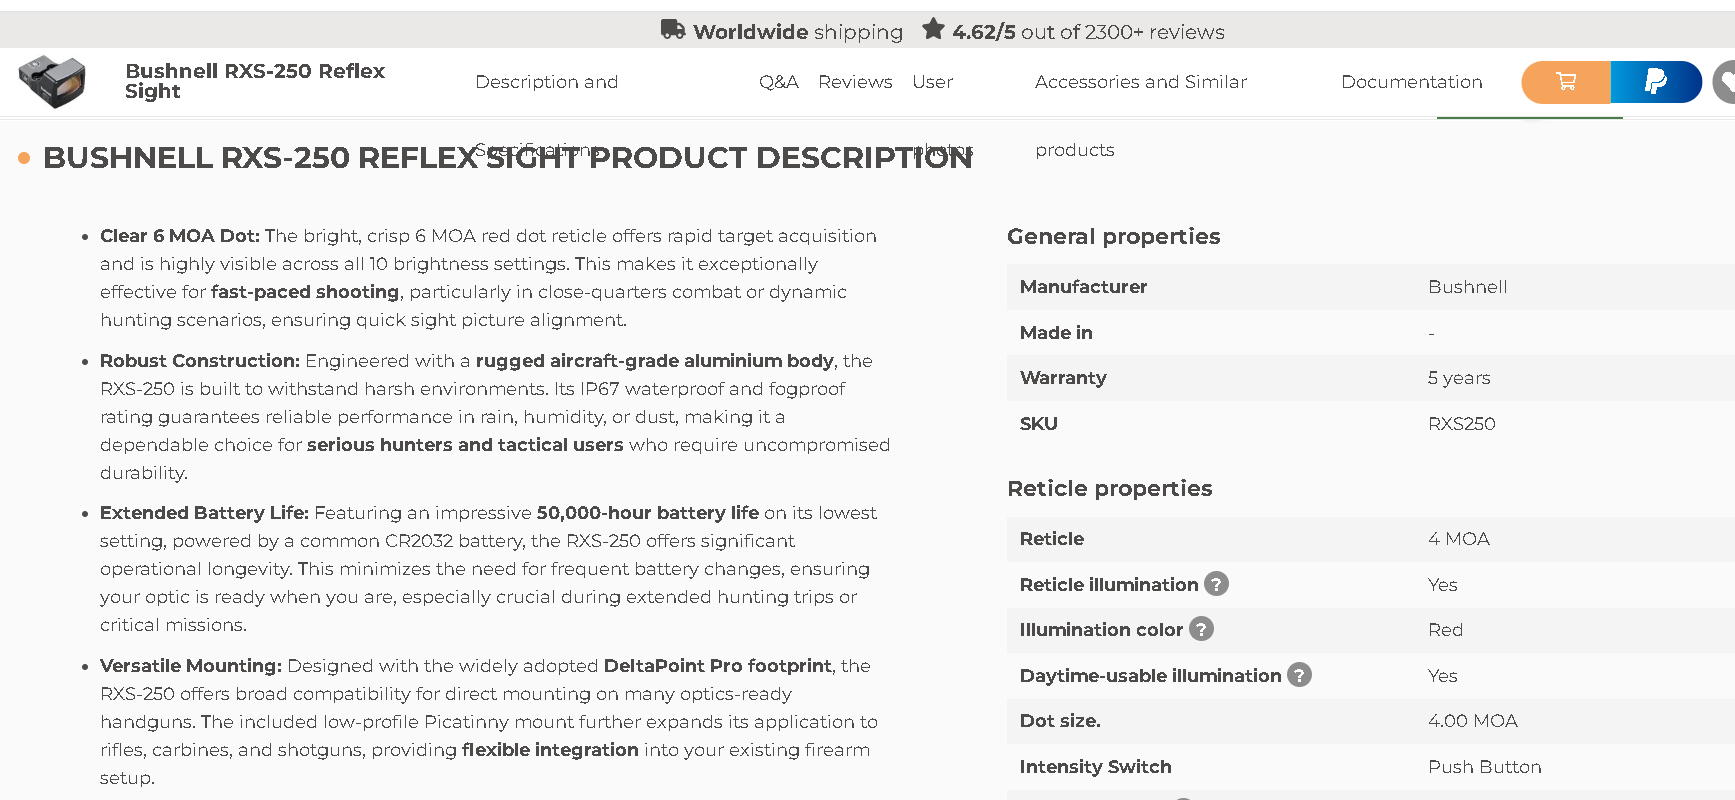Click the Bushnell RXS-250 Reflex Sight title
This screenshot has width=1735, height=800.
pyautogui.click(x=254, y=81)
